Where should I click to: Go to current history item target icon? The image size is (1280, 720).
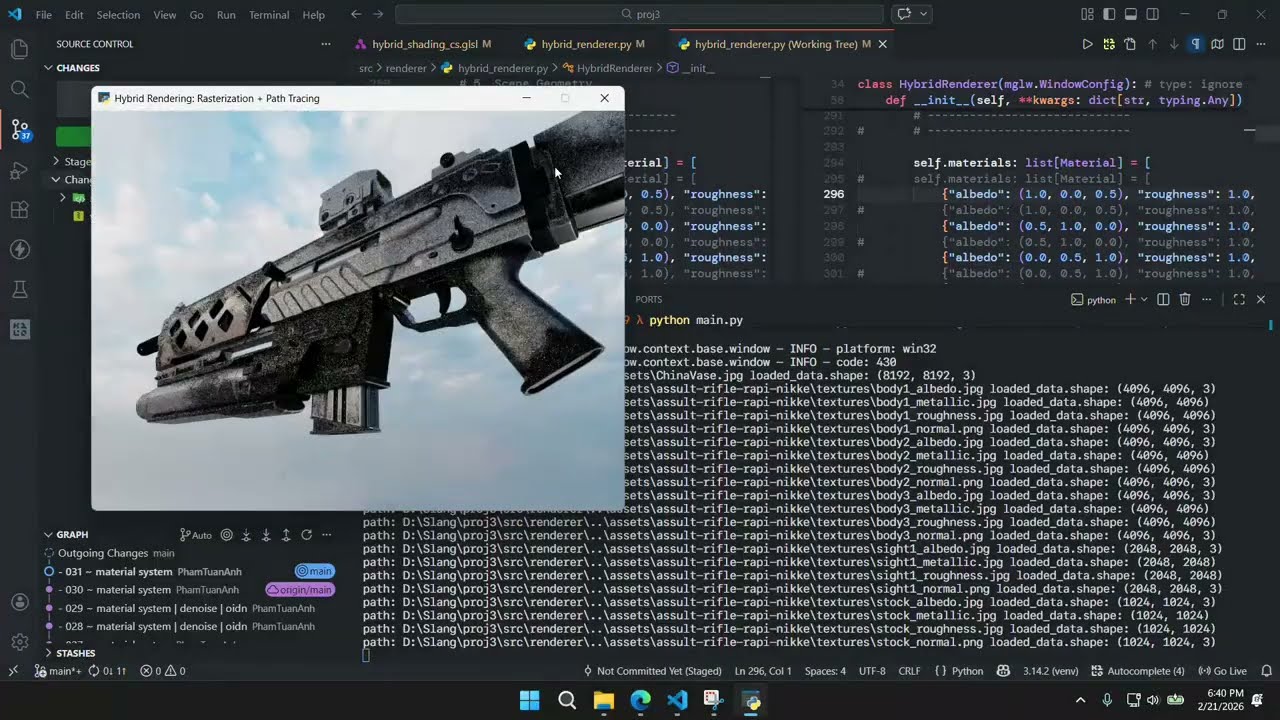226,535
